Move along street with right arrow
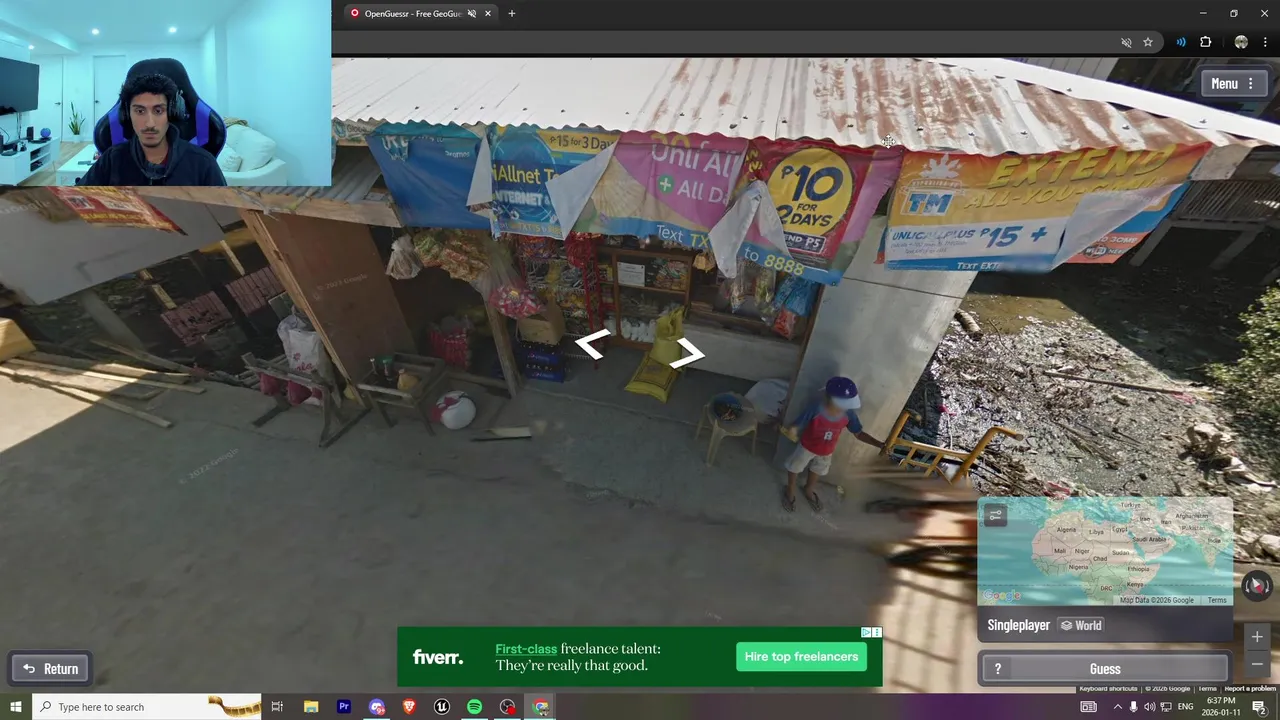Image resolution: width=1280 pixels, height=720 pixels. pyautogui.click(x=688, y=352)
